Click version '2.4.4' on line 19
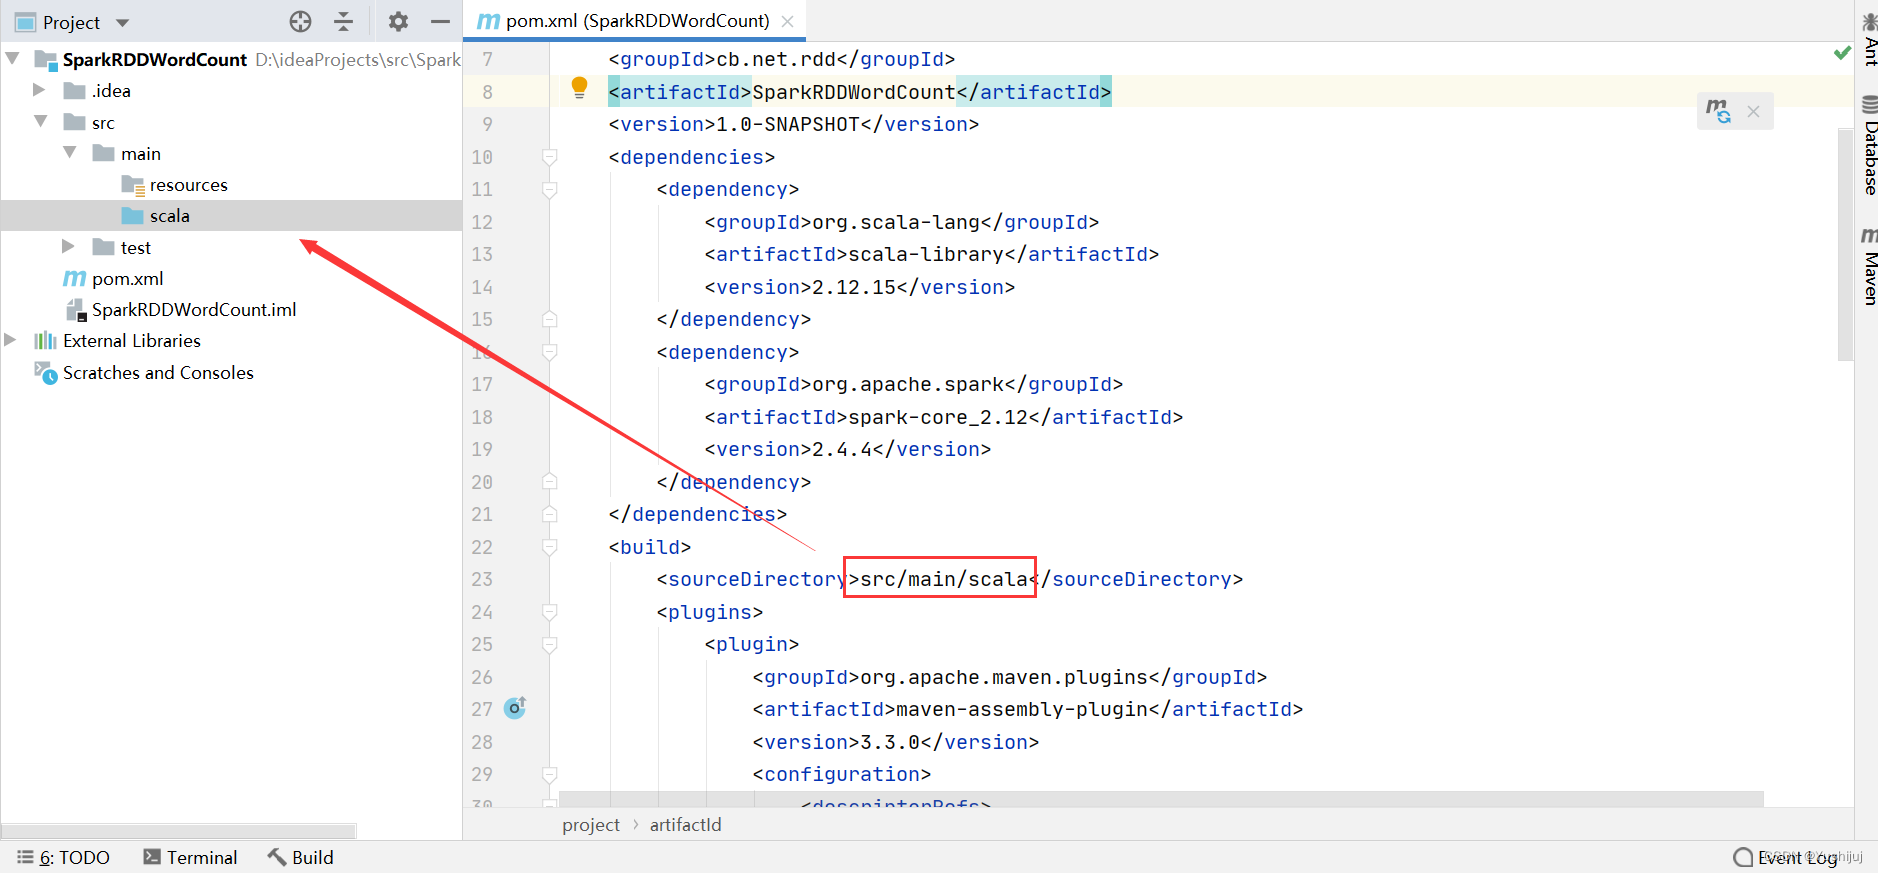 (842, 449)
